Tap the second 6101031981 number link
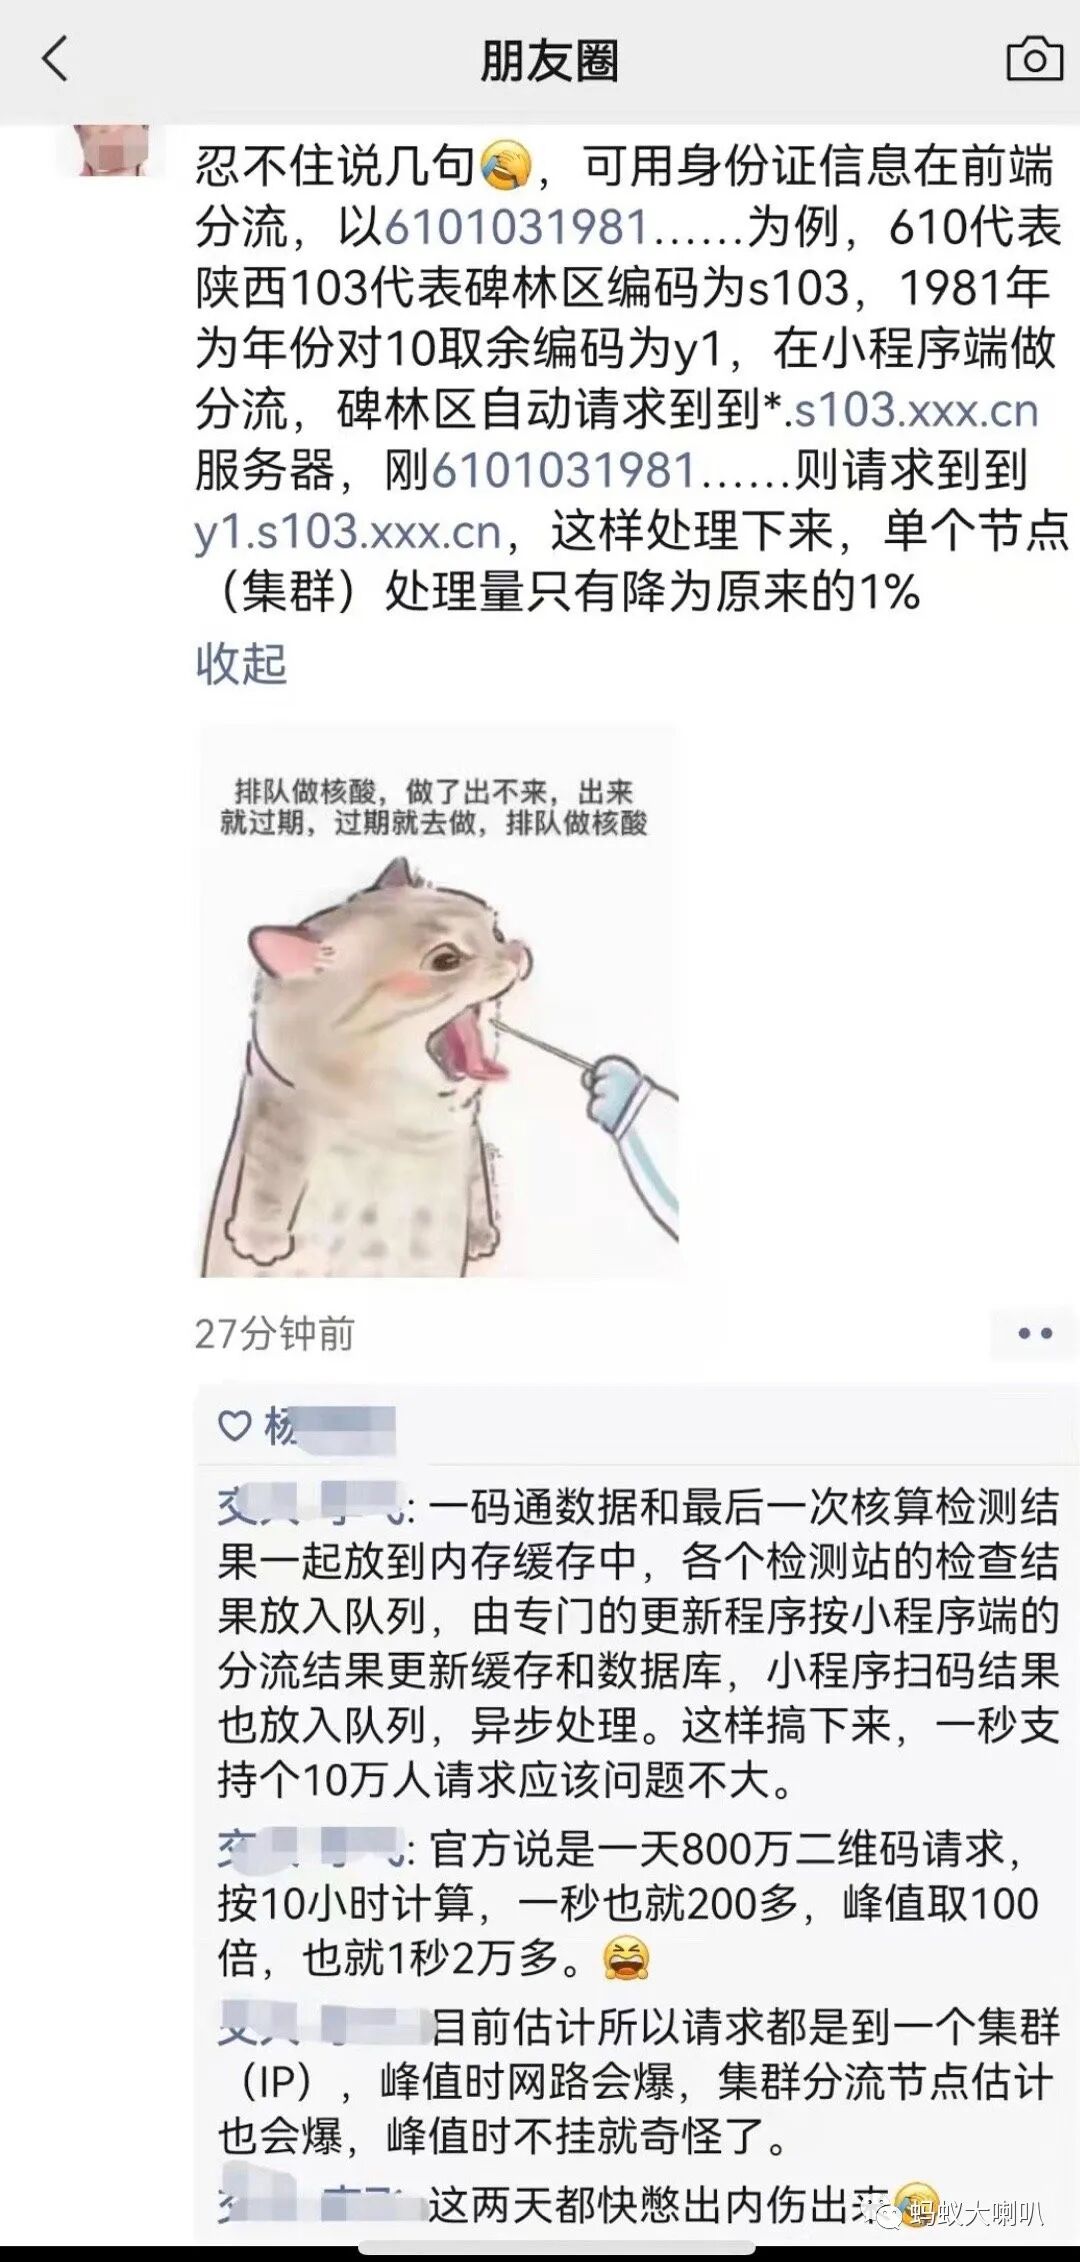 click(x=563, y=471)
